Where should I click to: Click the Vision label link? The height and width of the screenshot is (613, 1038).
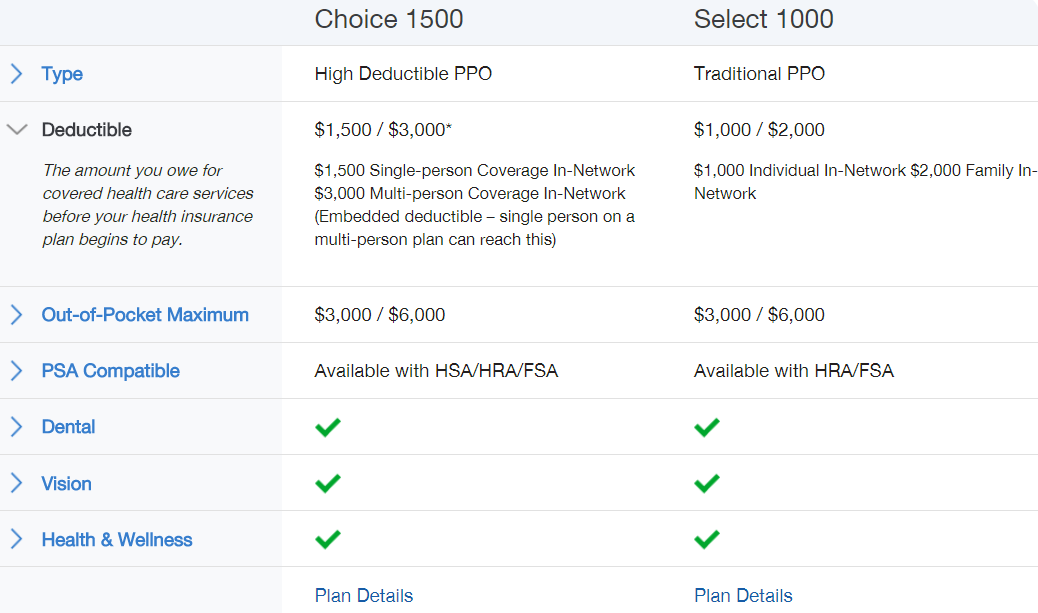(66, 484)
